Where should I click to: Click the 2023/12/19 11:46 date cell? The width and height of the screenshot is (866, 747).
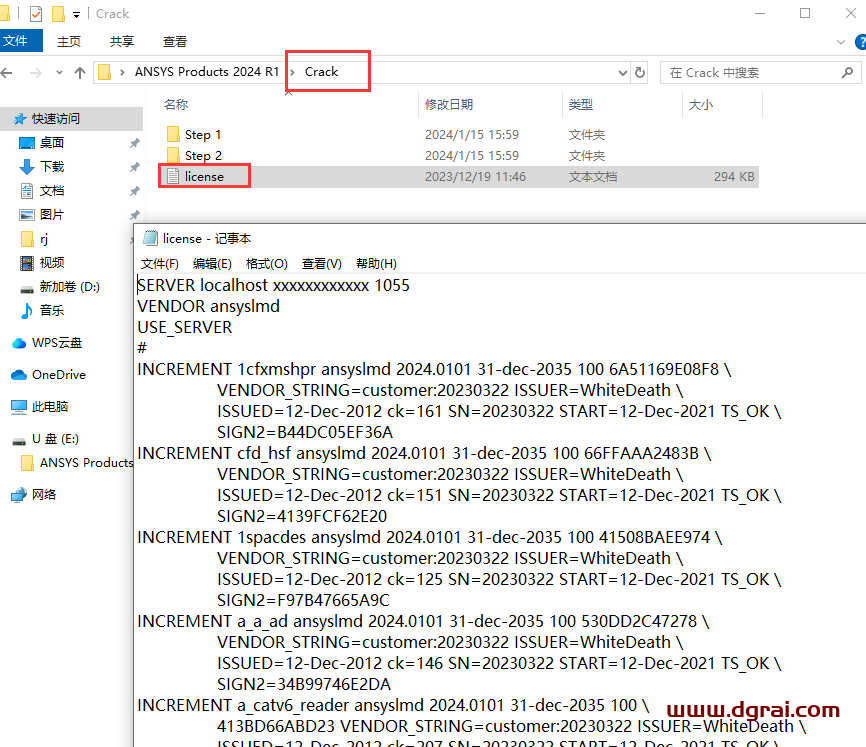click(x=475, y=177)
